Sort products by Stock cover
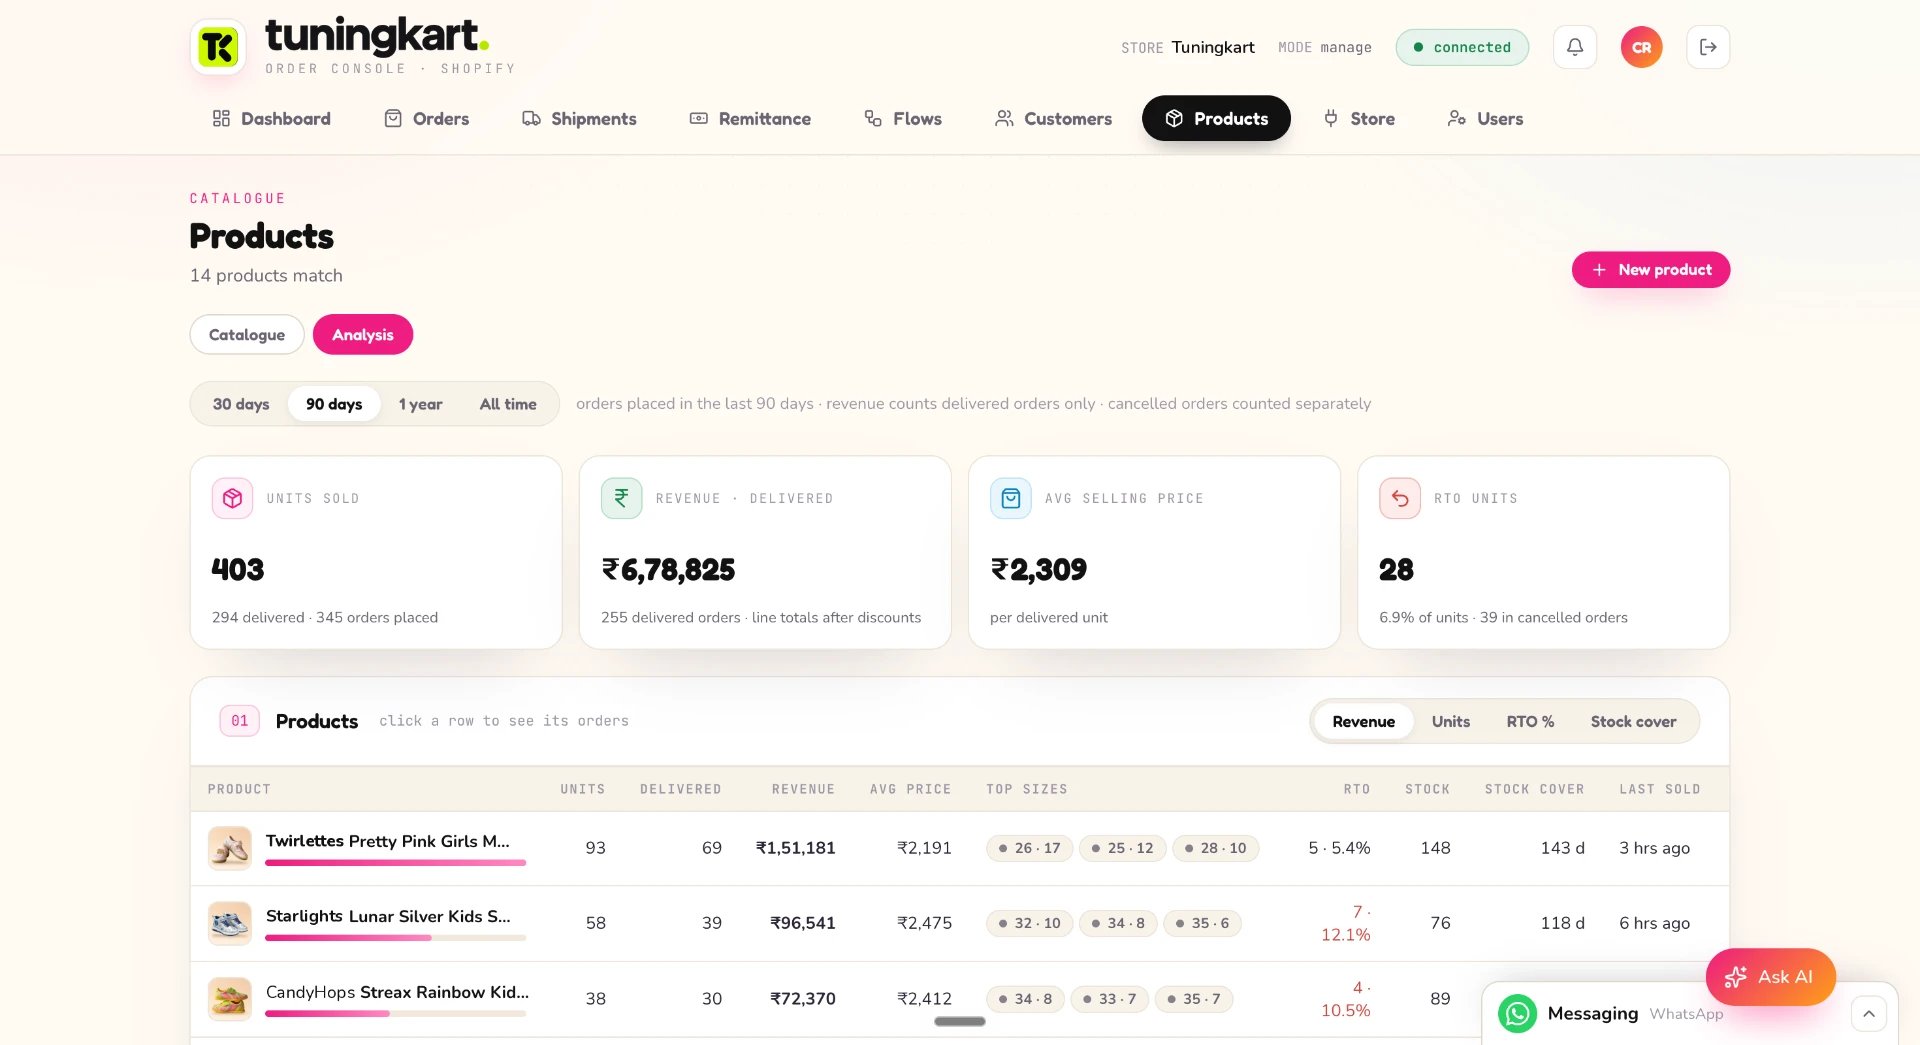The width and height of the screenshot is (1920, 1045). click(1633, 721)
